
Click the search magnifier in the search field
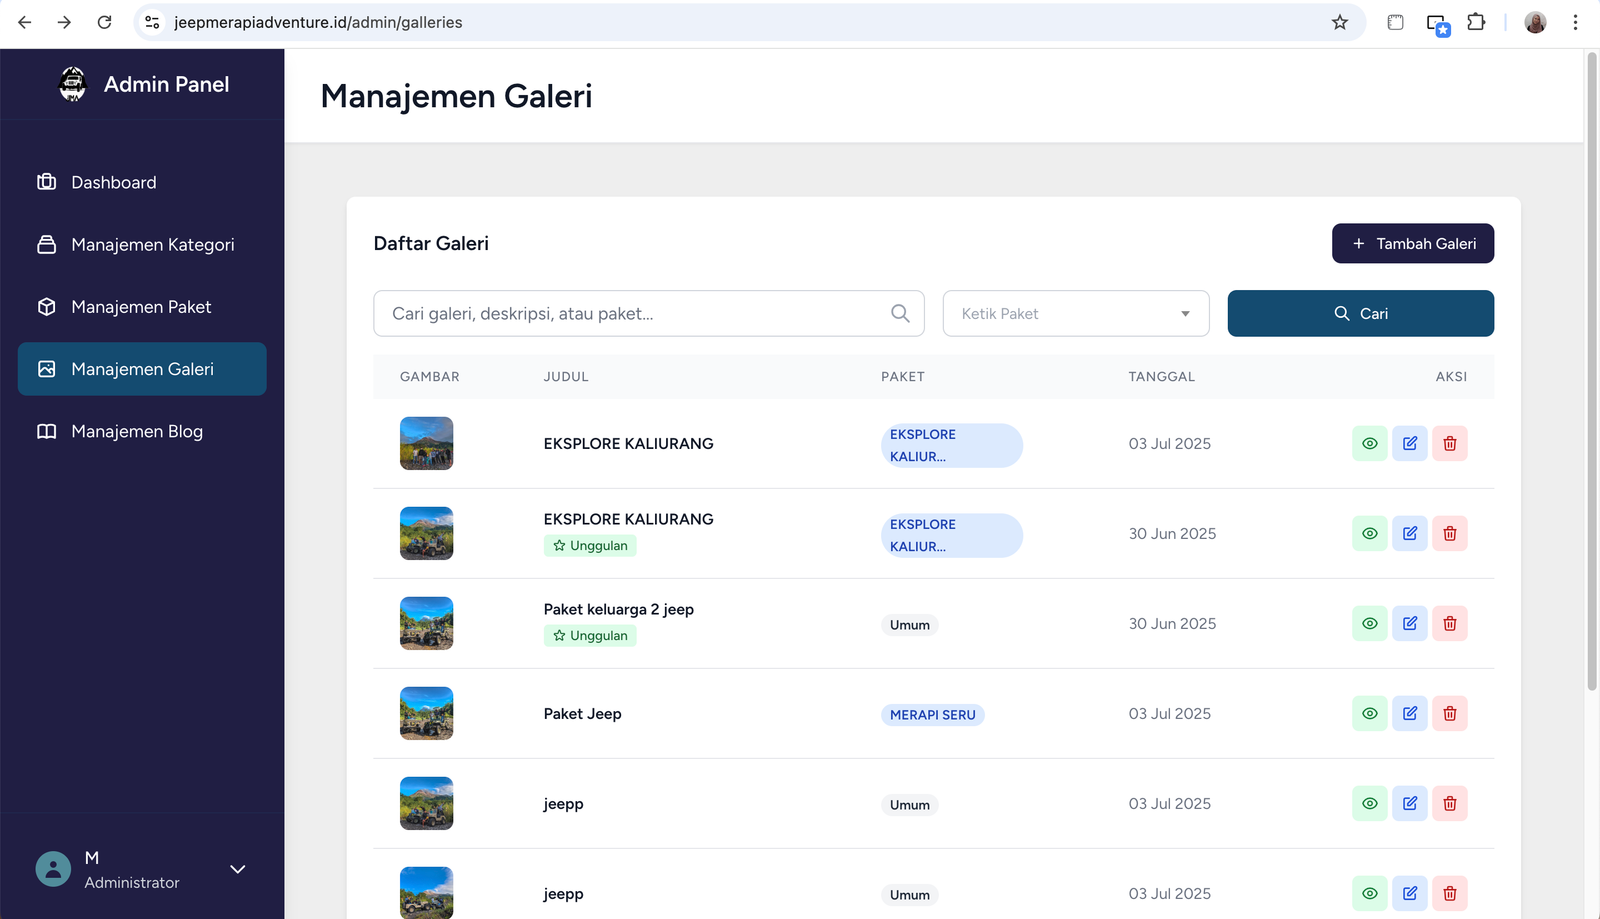[x=900, y=313]
